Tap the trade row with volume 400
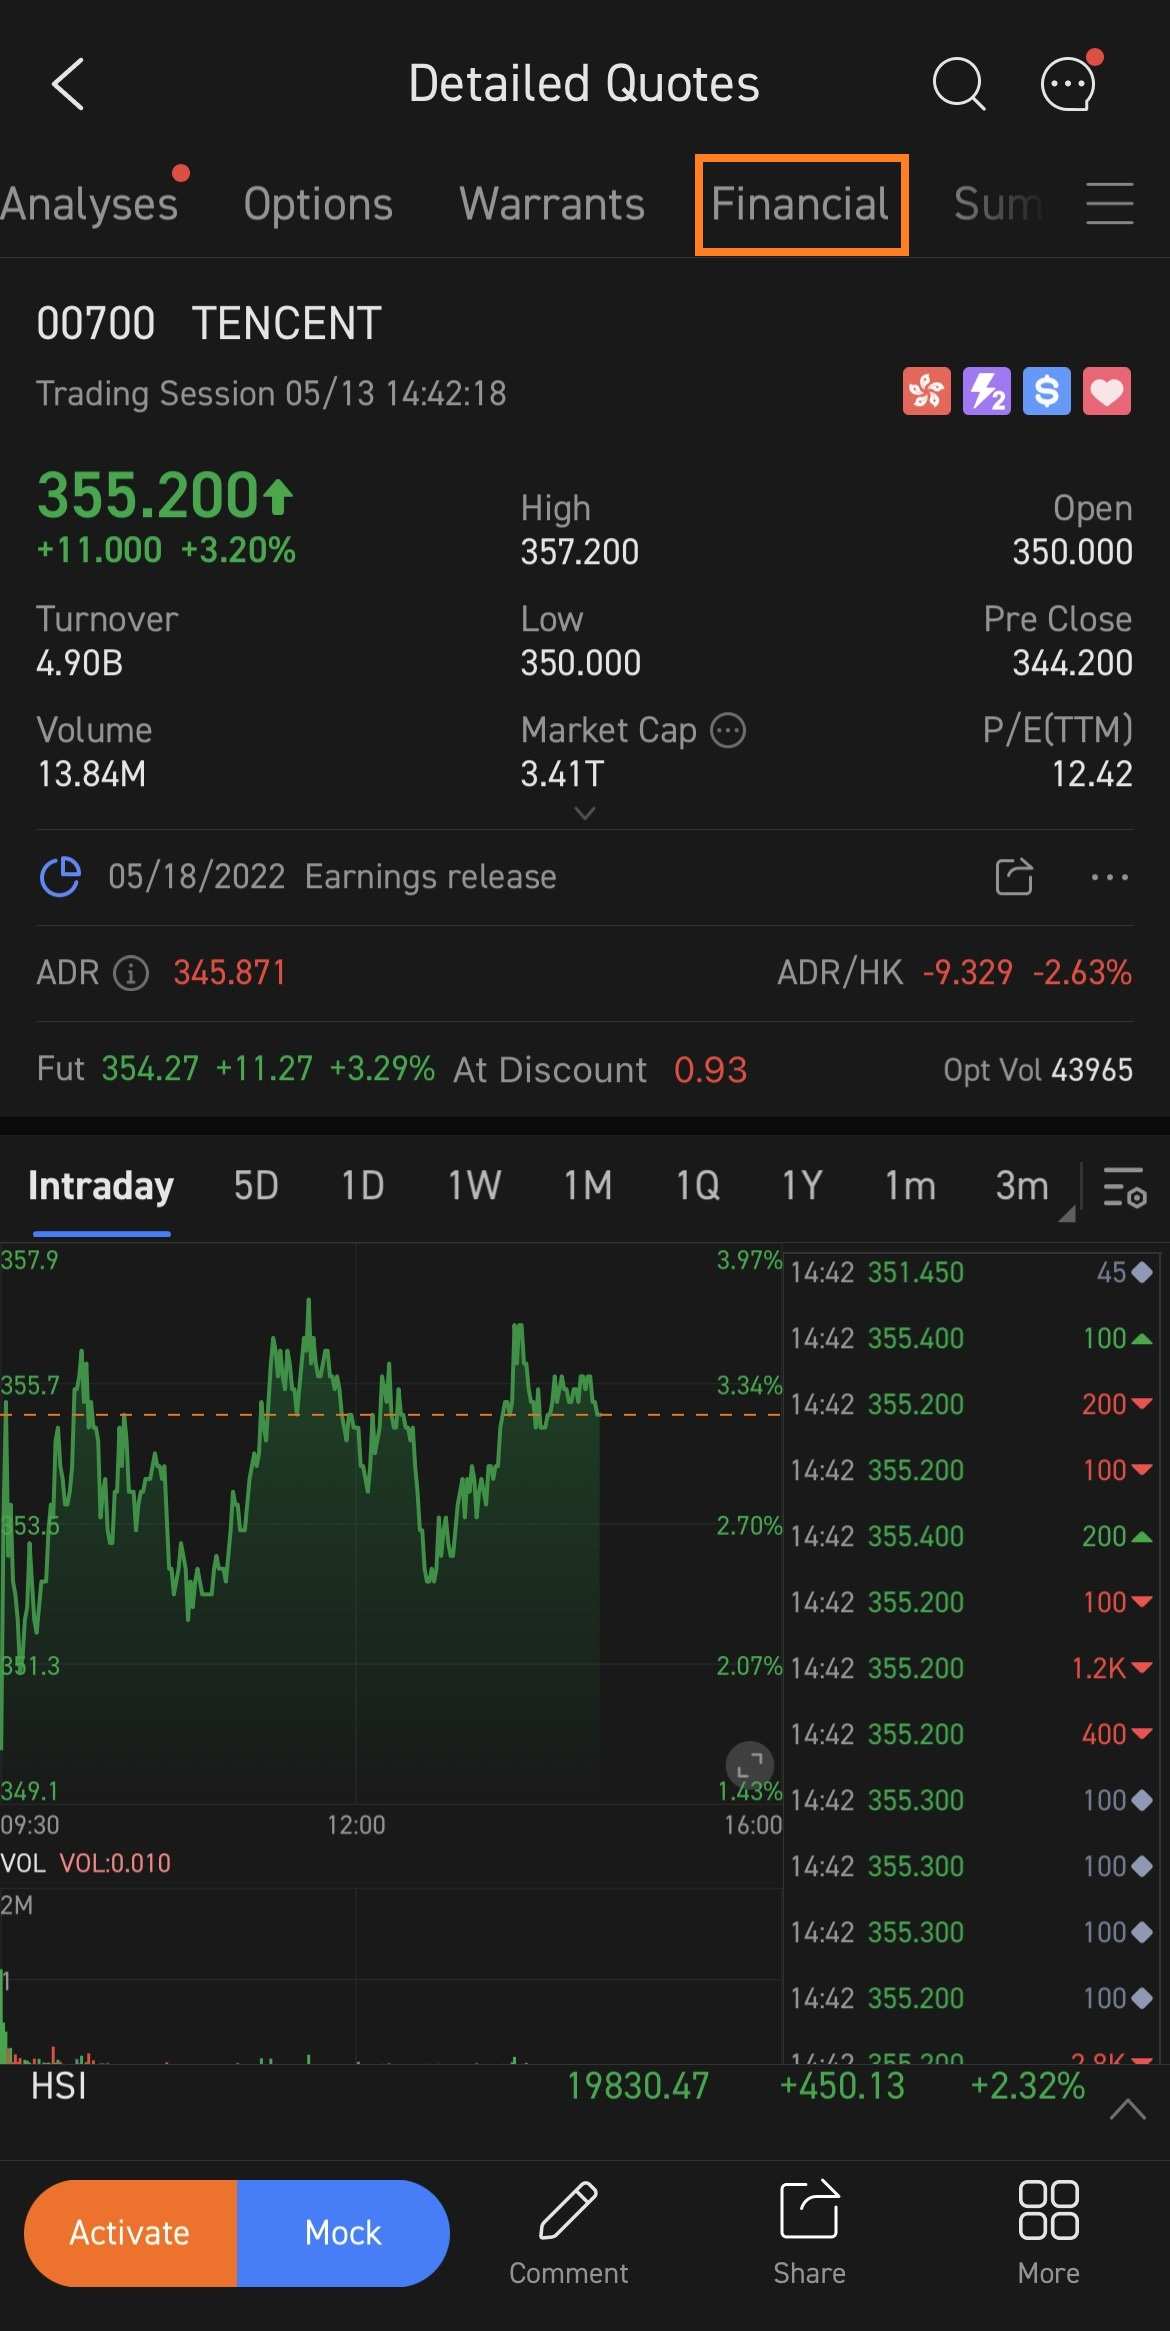 pos(972,1735)
